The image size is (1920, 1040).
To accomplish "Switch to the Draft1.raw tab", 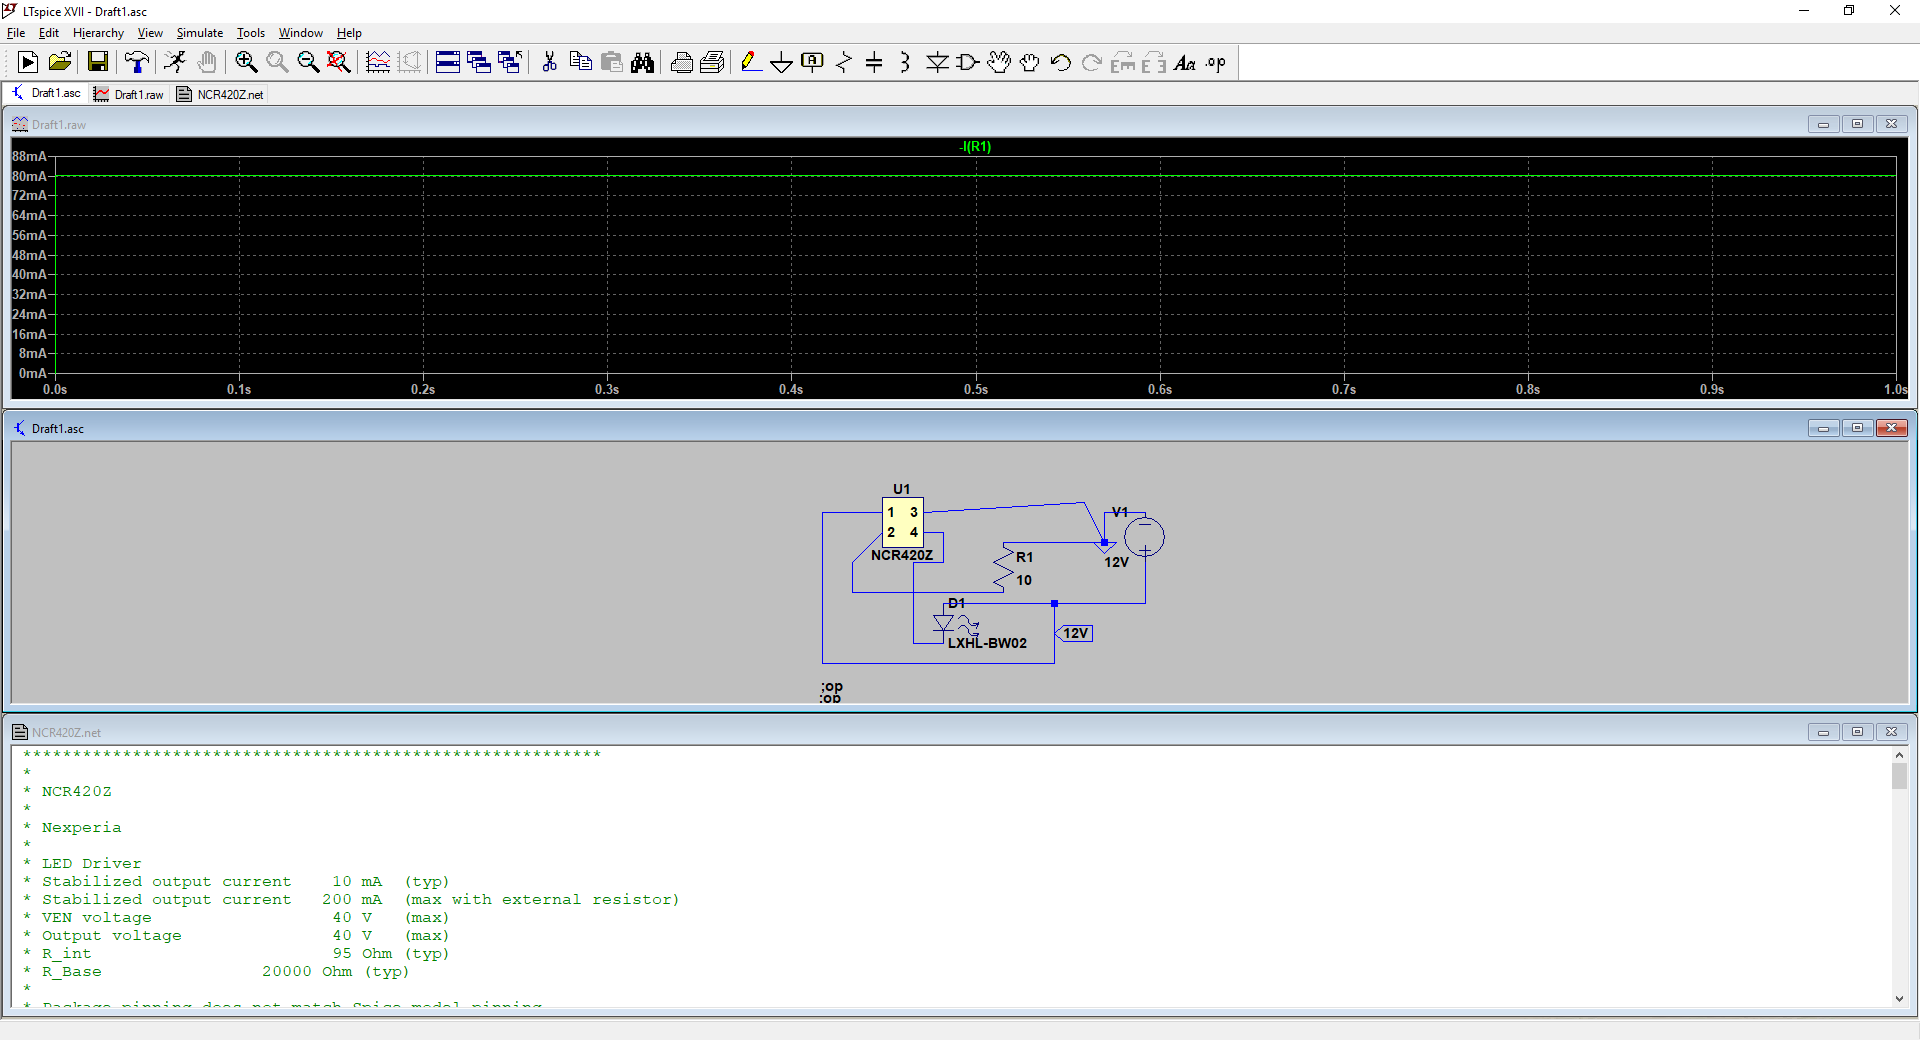I will tap(128, 94).
